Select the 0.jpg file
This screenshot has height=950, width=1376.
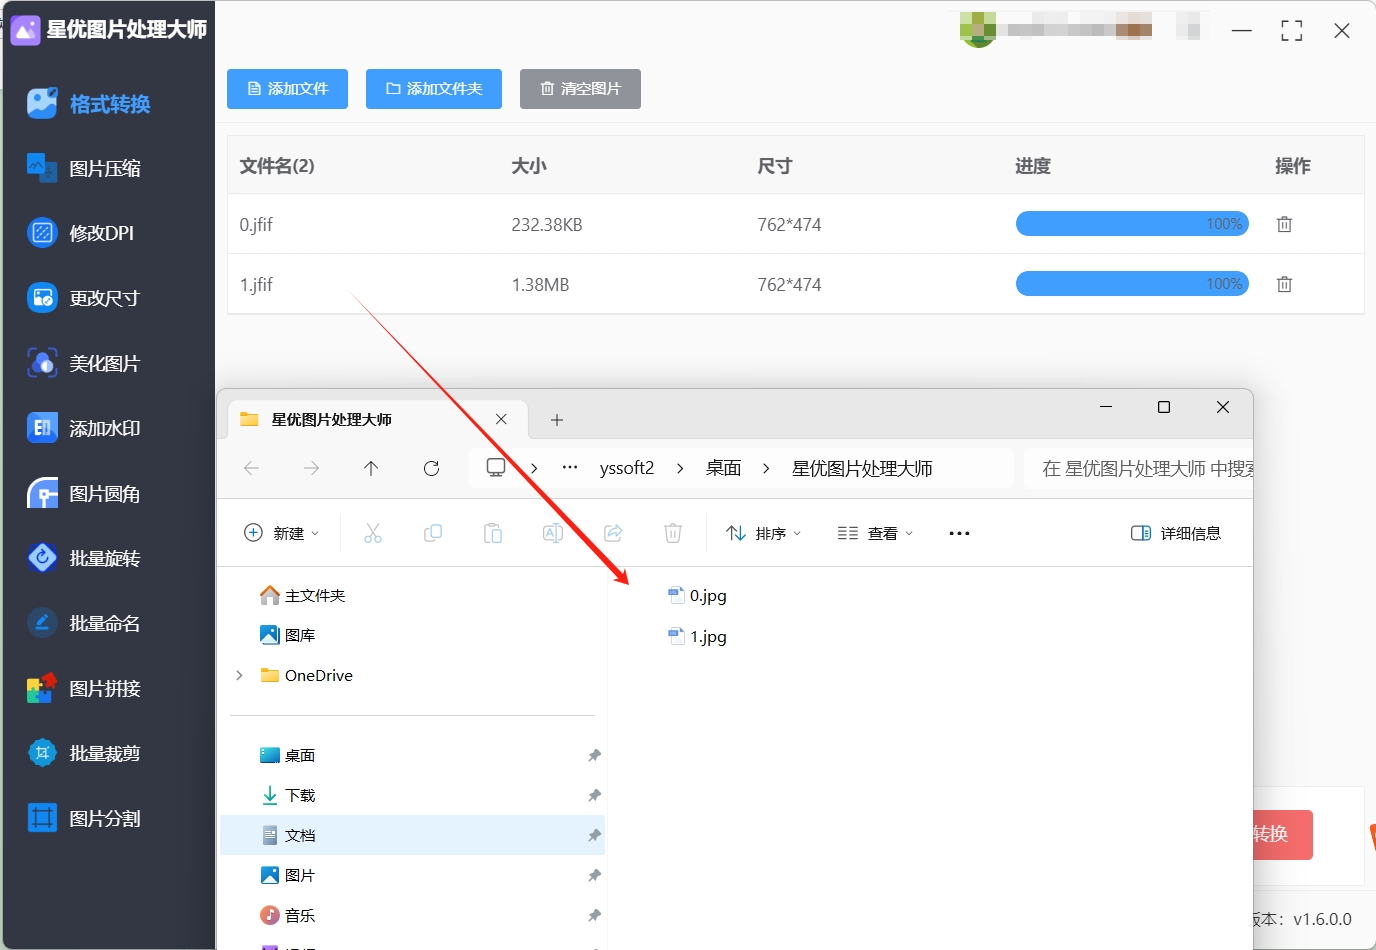(698, 596)
